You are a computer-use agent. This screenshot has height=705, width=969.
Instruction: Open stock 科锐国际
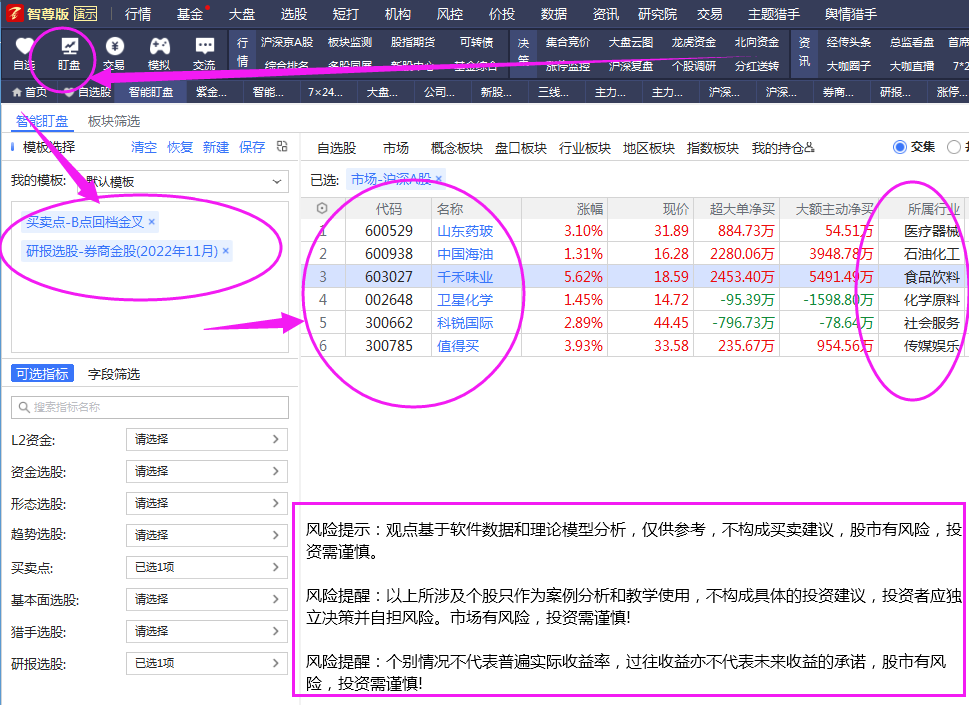[465, 323]
